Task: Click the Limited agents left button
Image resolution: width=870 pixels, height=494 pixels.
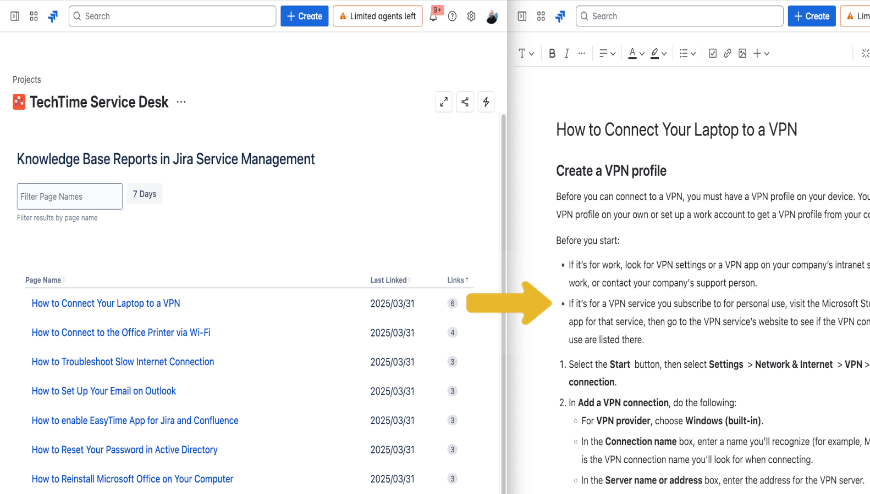Action: pos(377,16)
